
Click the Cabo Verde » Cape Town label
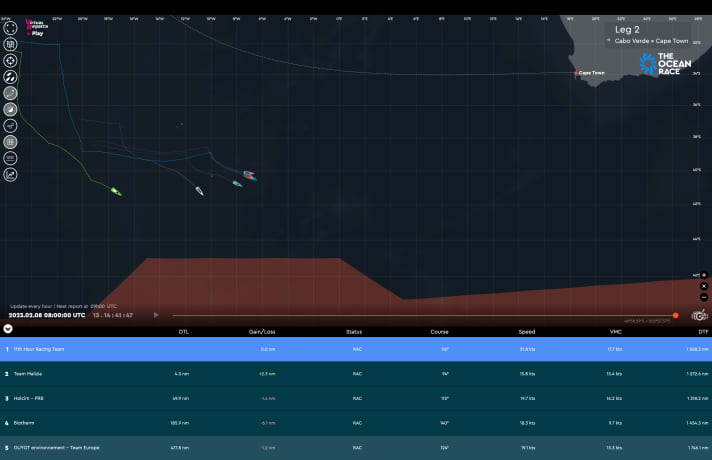[651, 41]
